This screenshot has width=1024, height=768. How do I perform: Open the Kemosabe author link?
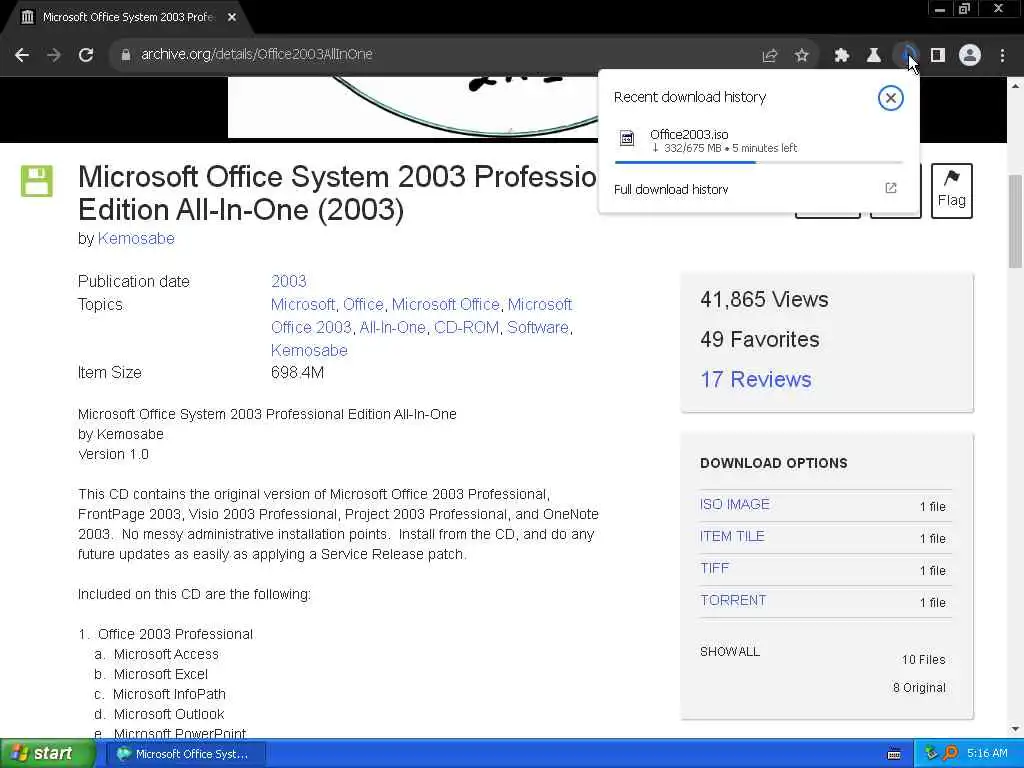(x=136, y=238)
